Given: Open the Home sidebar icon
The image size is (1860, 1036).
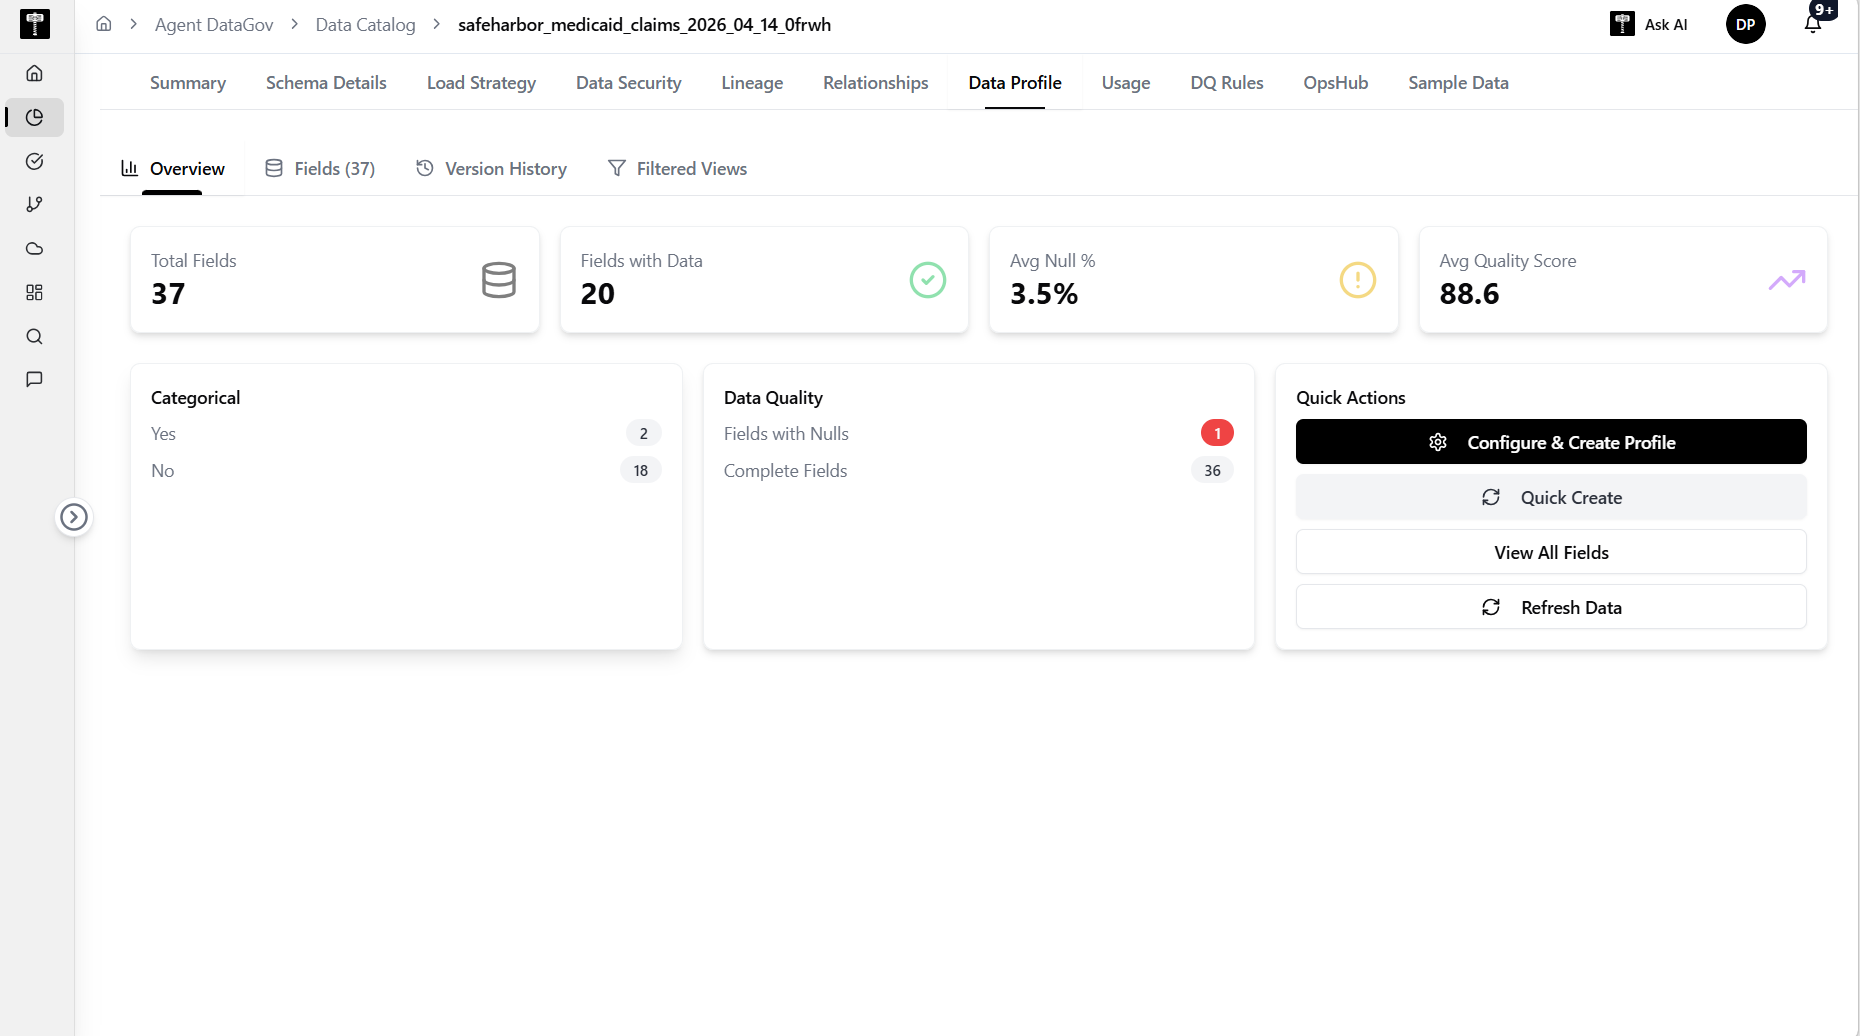Looking at the screenshot, I should click(x=34, y=73).
